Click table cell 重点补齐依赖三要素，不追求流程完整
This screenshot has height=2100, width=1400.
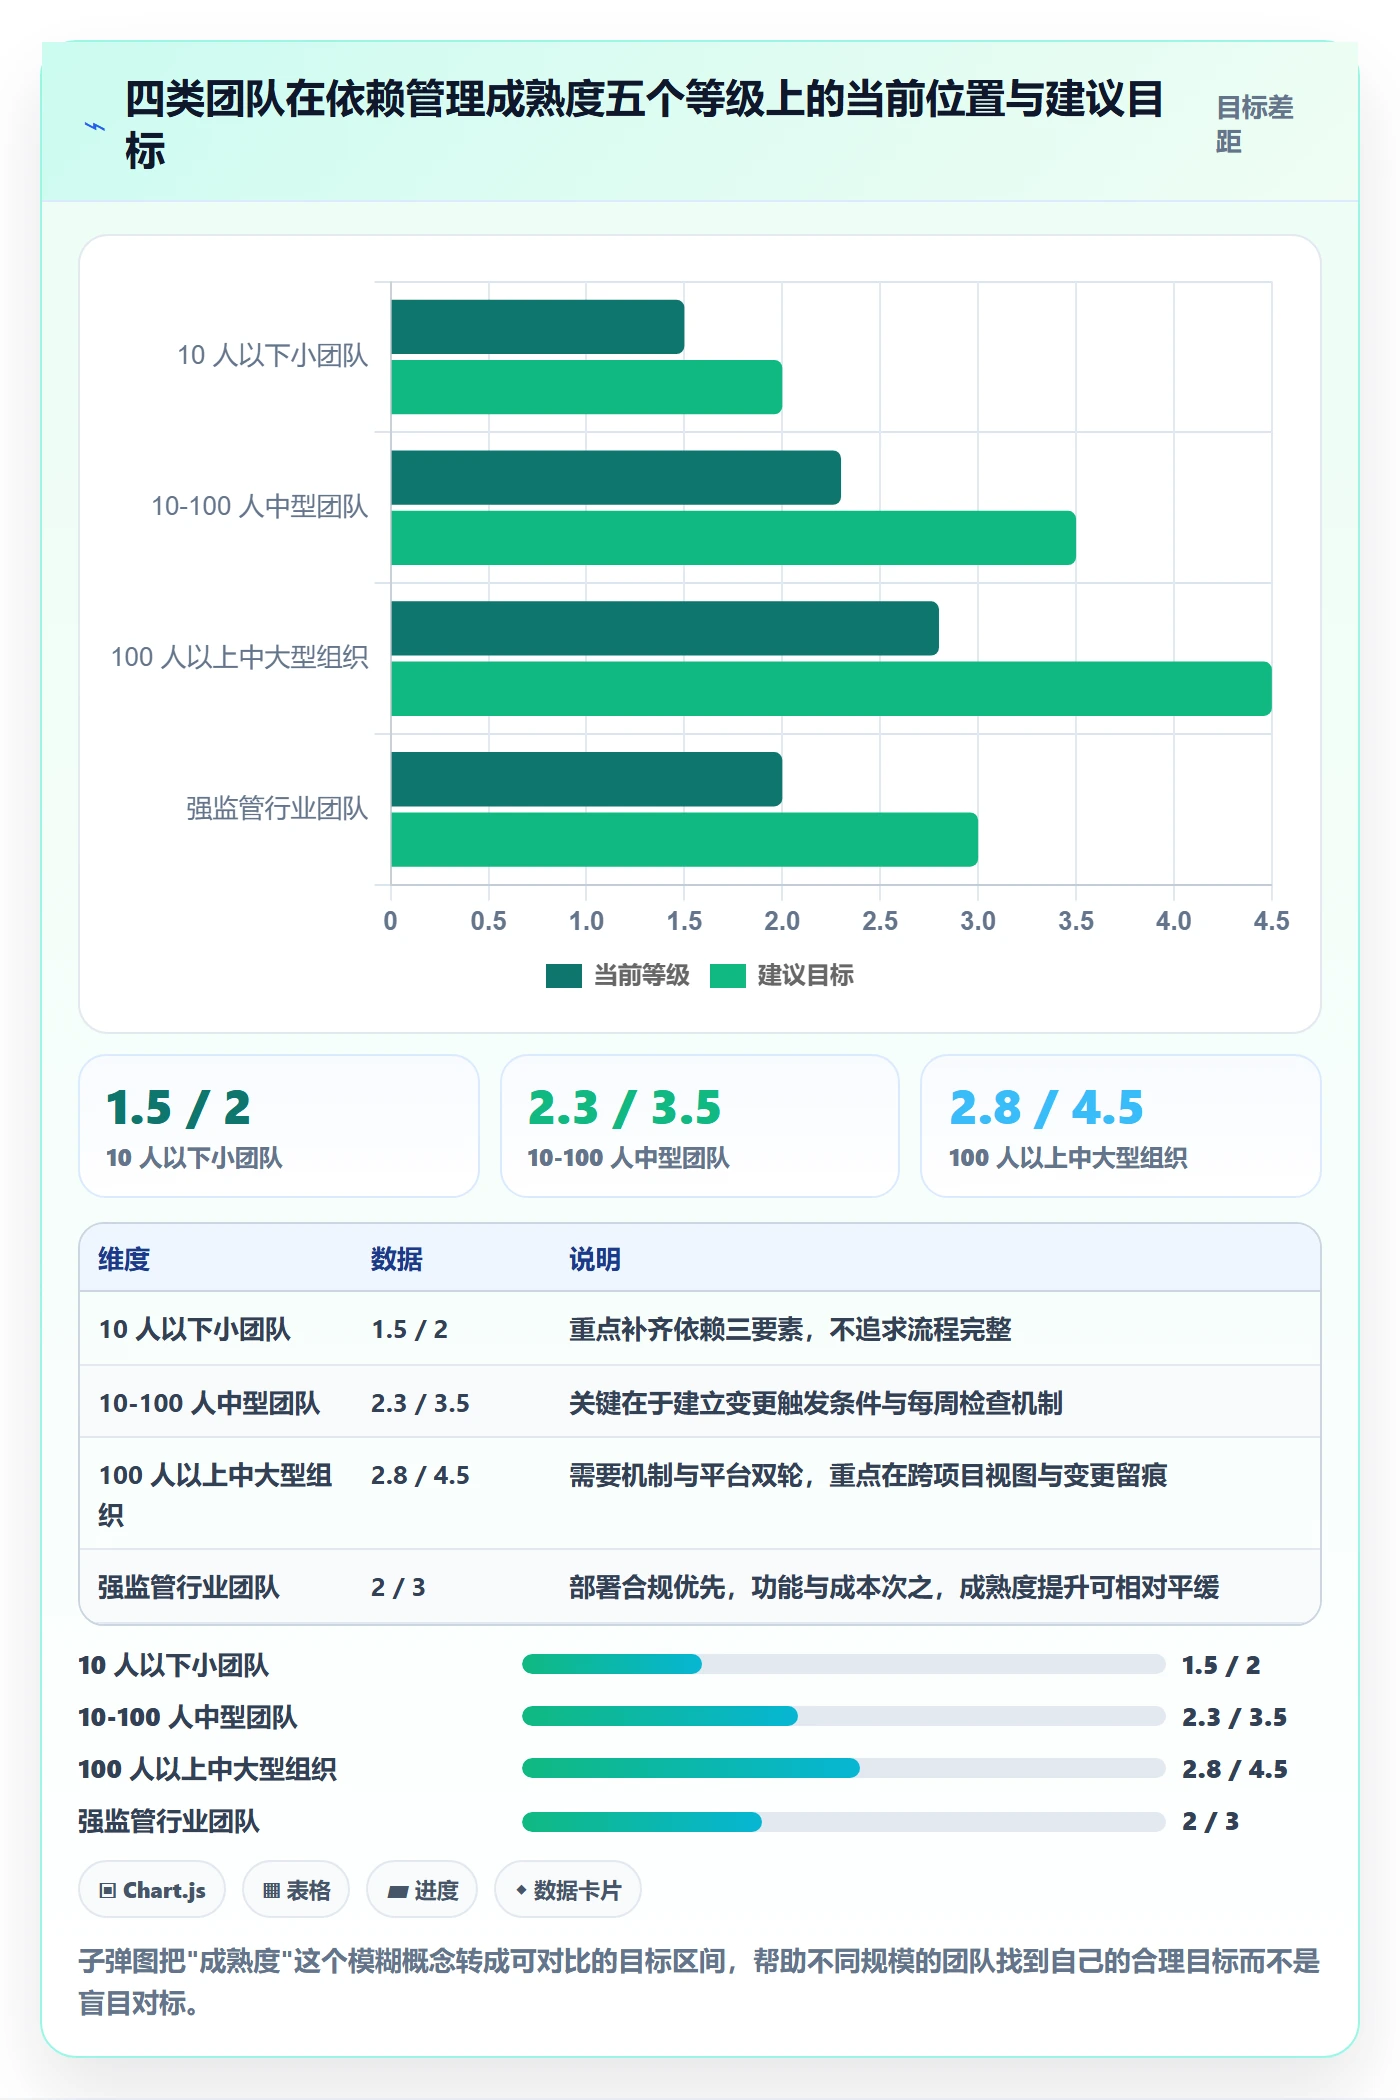click(x=790, y=1329)
